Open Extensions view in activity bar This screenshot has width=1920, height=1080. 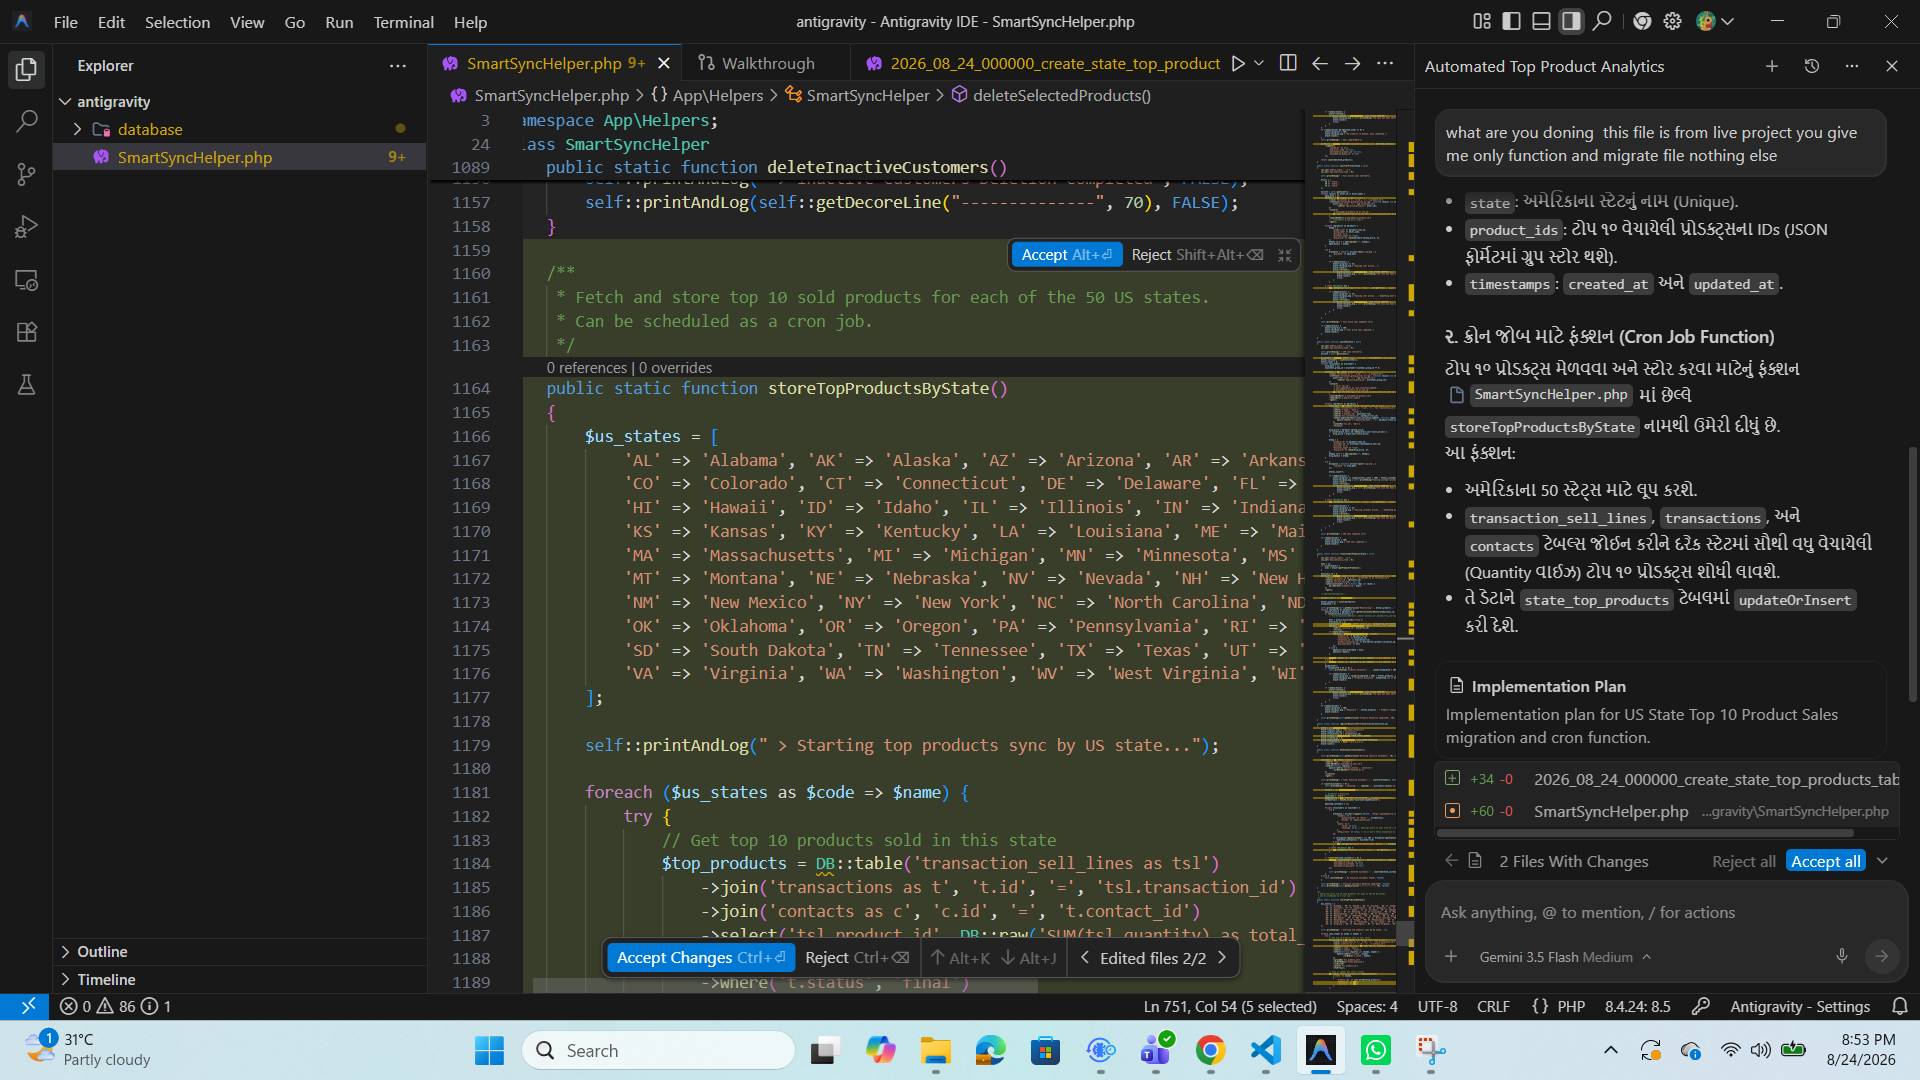coord(27,332)
